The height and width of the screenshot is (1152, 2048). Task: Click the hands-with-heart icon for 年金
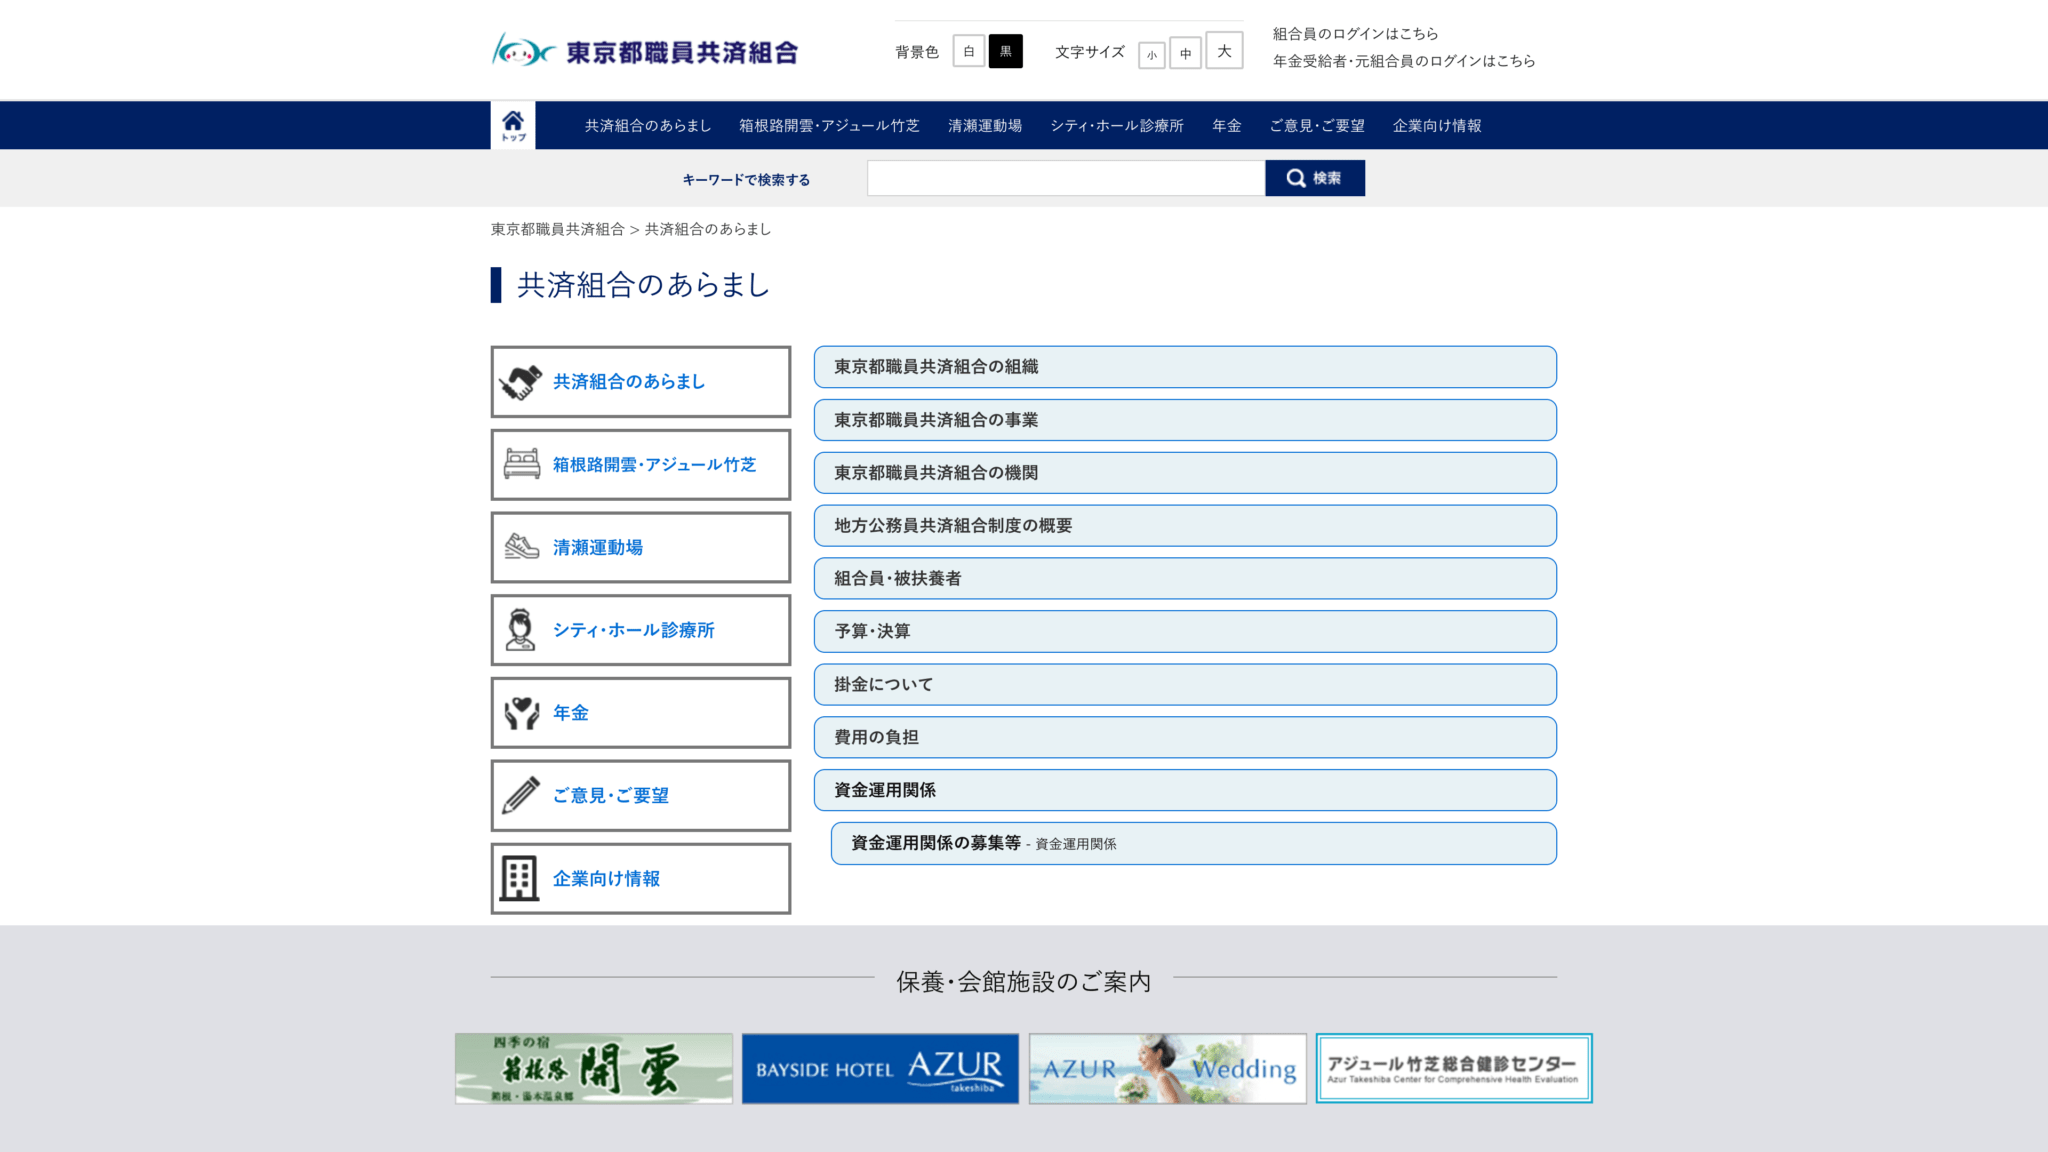(x=521, y=713)
